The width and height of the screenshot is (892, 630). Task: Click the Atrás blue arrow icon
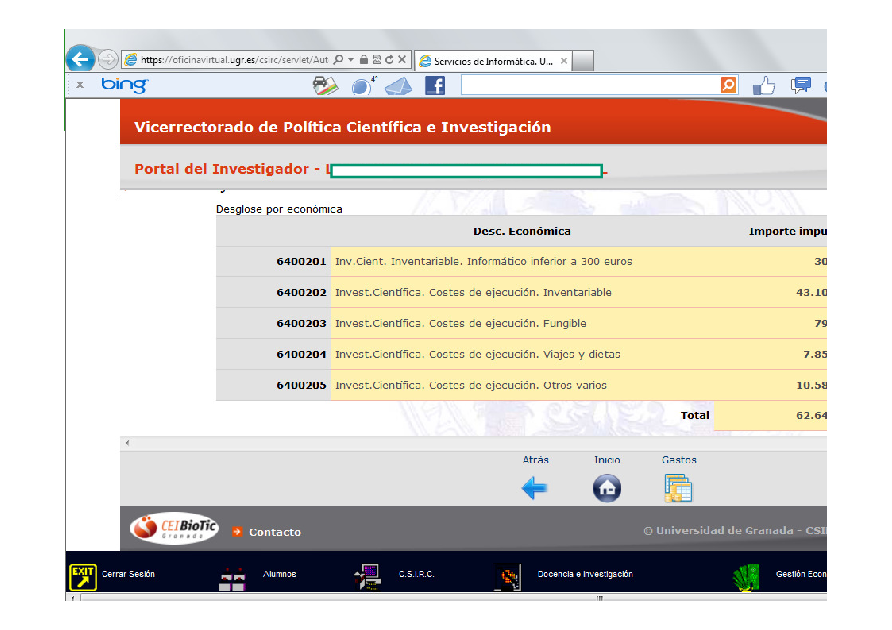tap(535, 488)
